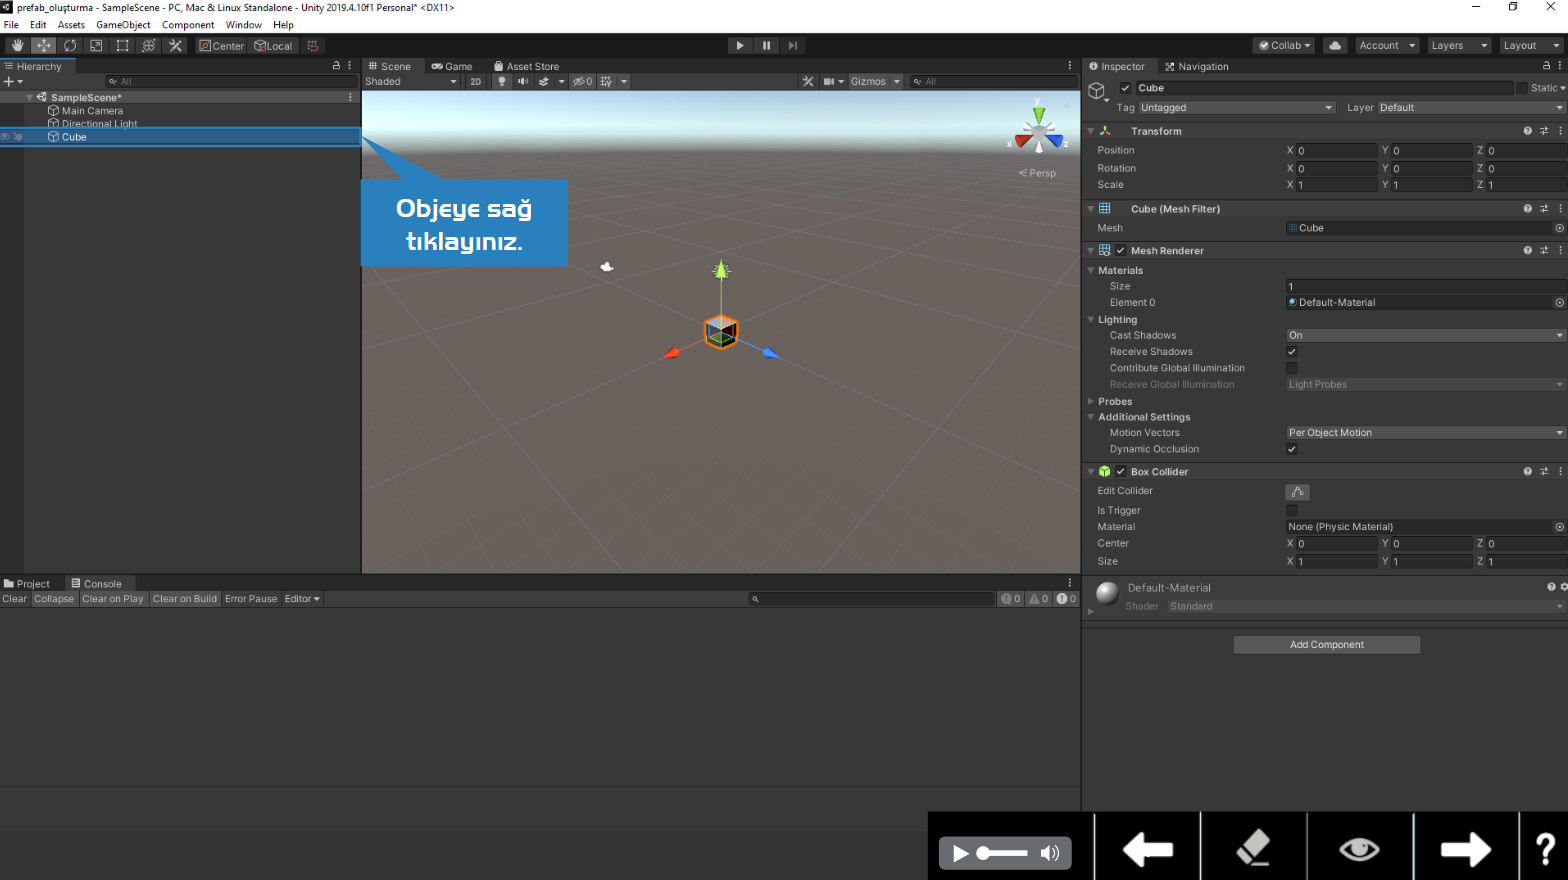Select the Move tool in the toolbar
The image size is (1568, 880).
(x=44, y=46)
